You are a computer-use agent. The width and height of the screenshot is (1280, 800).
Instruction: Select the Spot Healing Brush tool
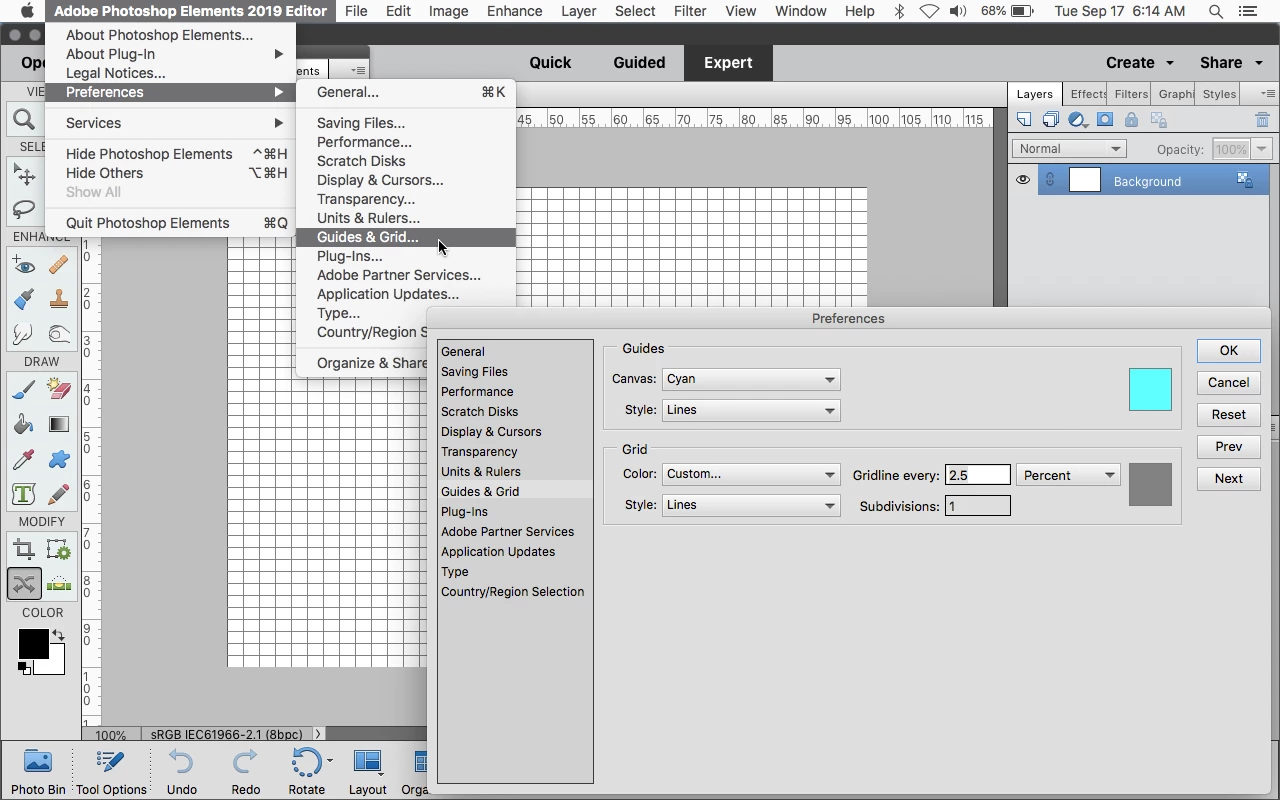tap(58, 265)
